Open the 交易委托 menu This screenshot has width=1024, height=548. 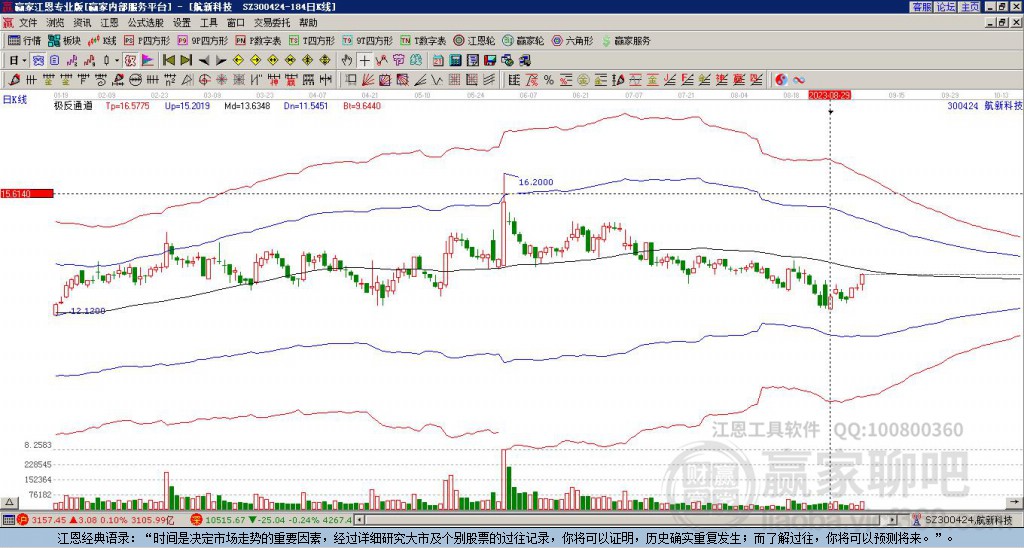[x=272, y=23]
